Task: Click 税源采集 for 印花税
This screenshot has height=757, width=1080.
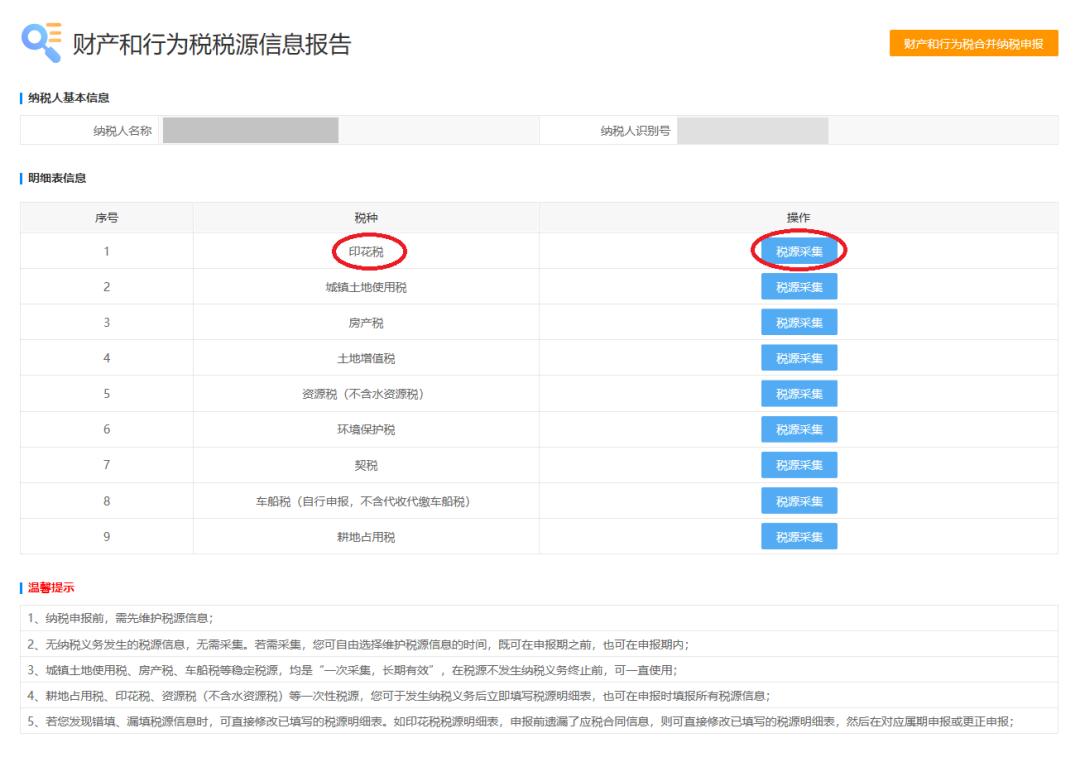Action: coord(797,251)
